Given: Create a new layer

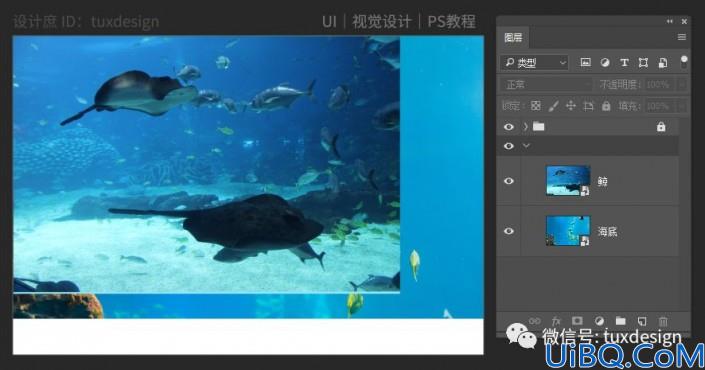Looking at the screenshot, I should click(642, 321).
